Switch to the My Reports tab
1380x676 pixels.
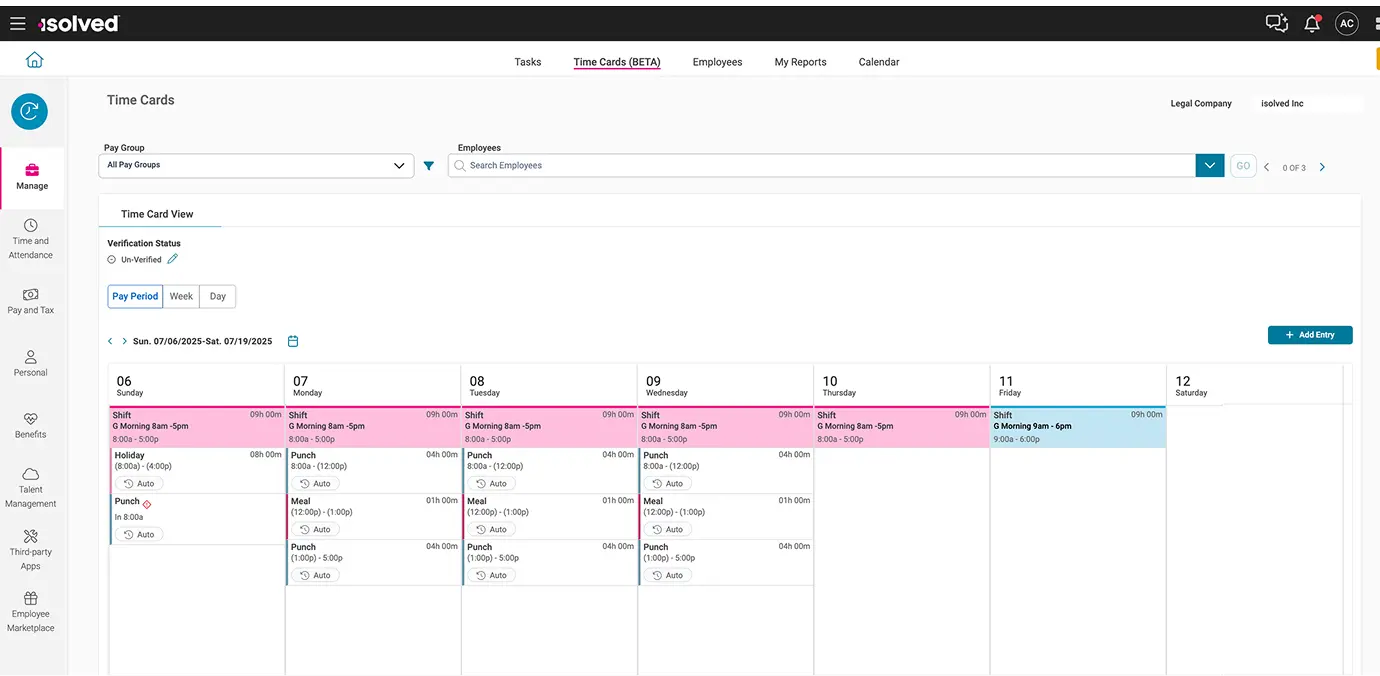[800, 61]
